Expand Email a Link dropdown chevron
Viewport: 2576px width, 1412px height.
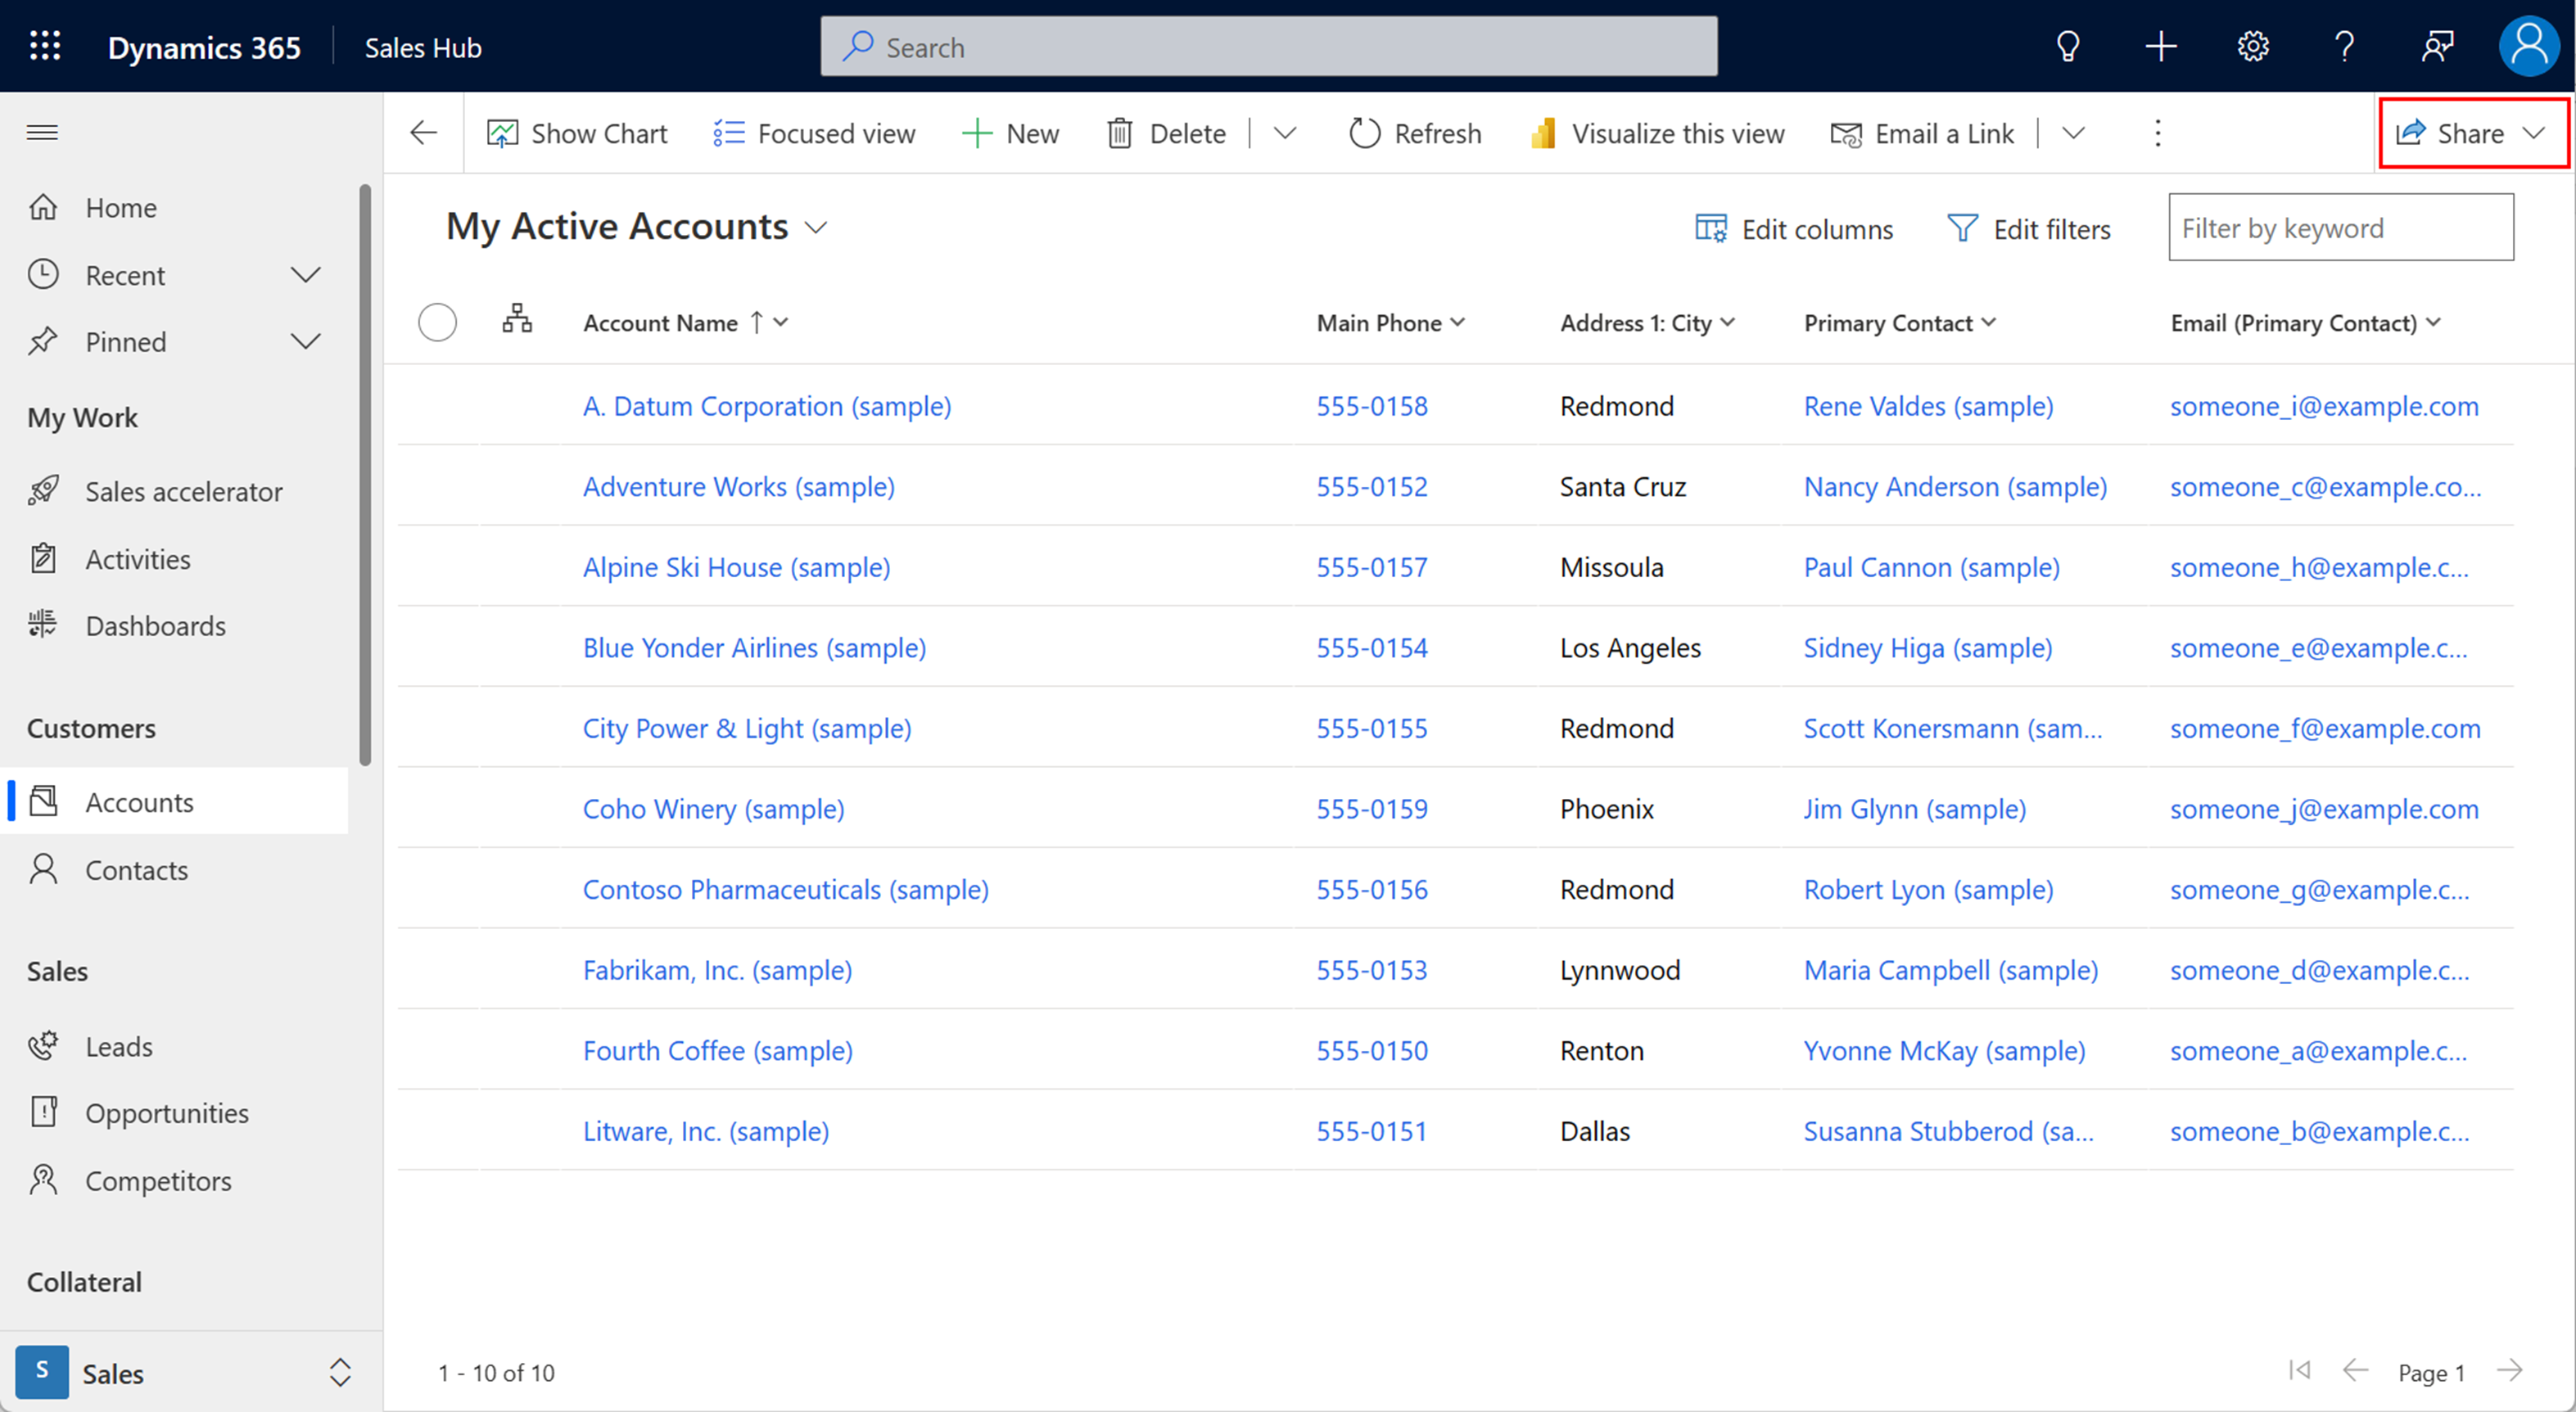click(2073, 133)
